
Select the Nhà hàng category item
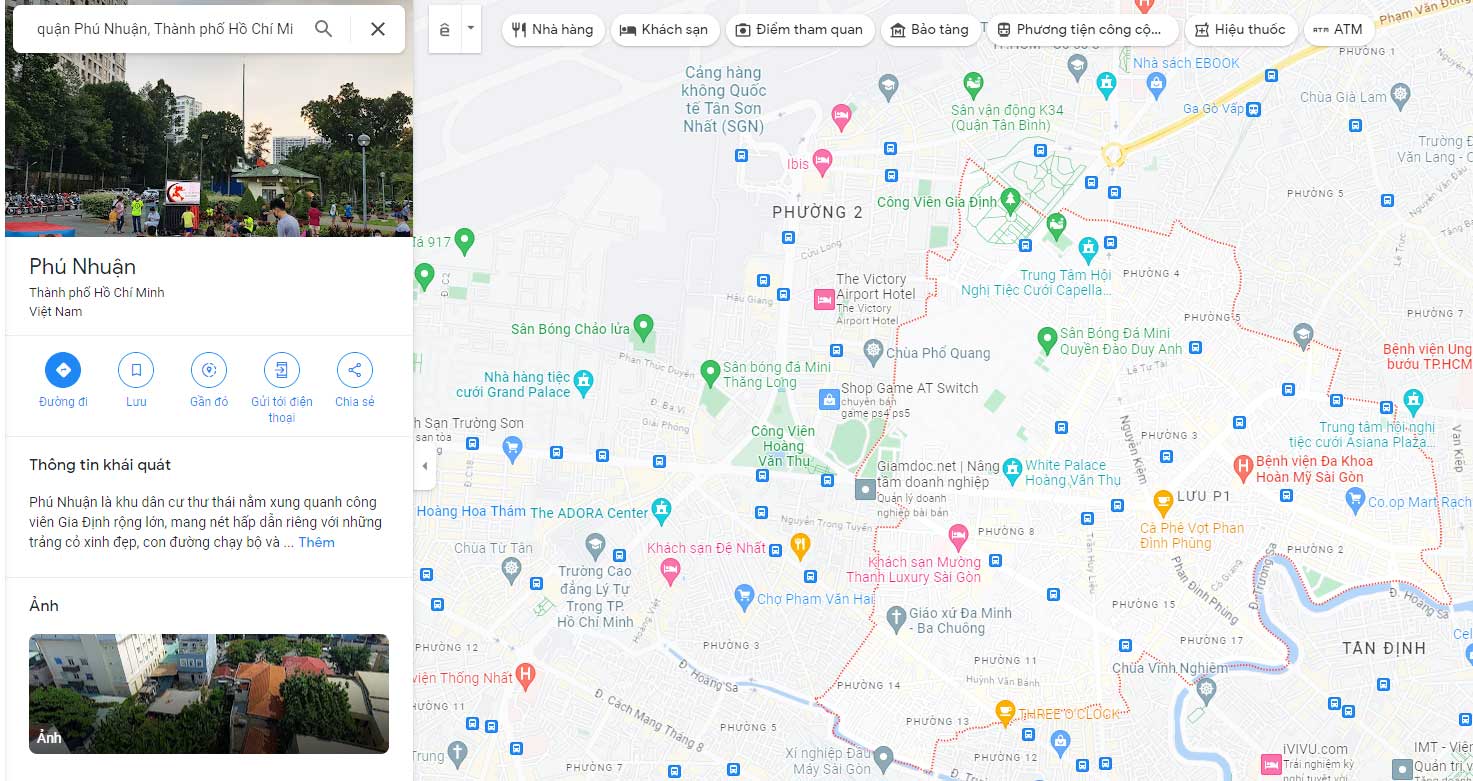point(552,29)
